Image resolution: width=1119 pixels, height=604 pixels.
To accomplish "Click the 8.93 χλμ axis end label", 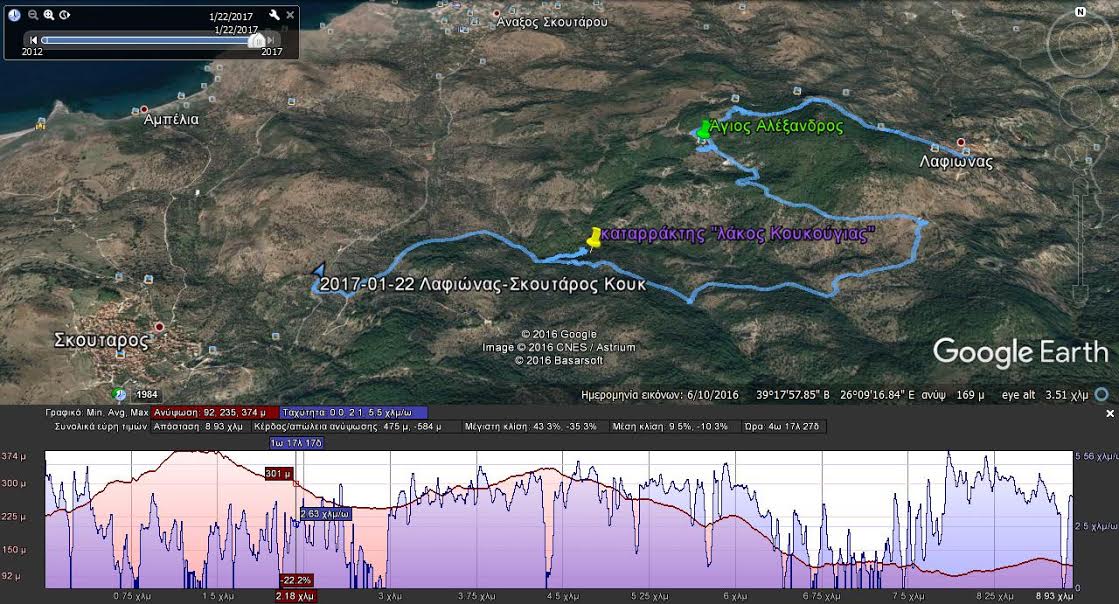I will [x=1054, y=595].
